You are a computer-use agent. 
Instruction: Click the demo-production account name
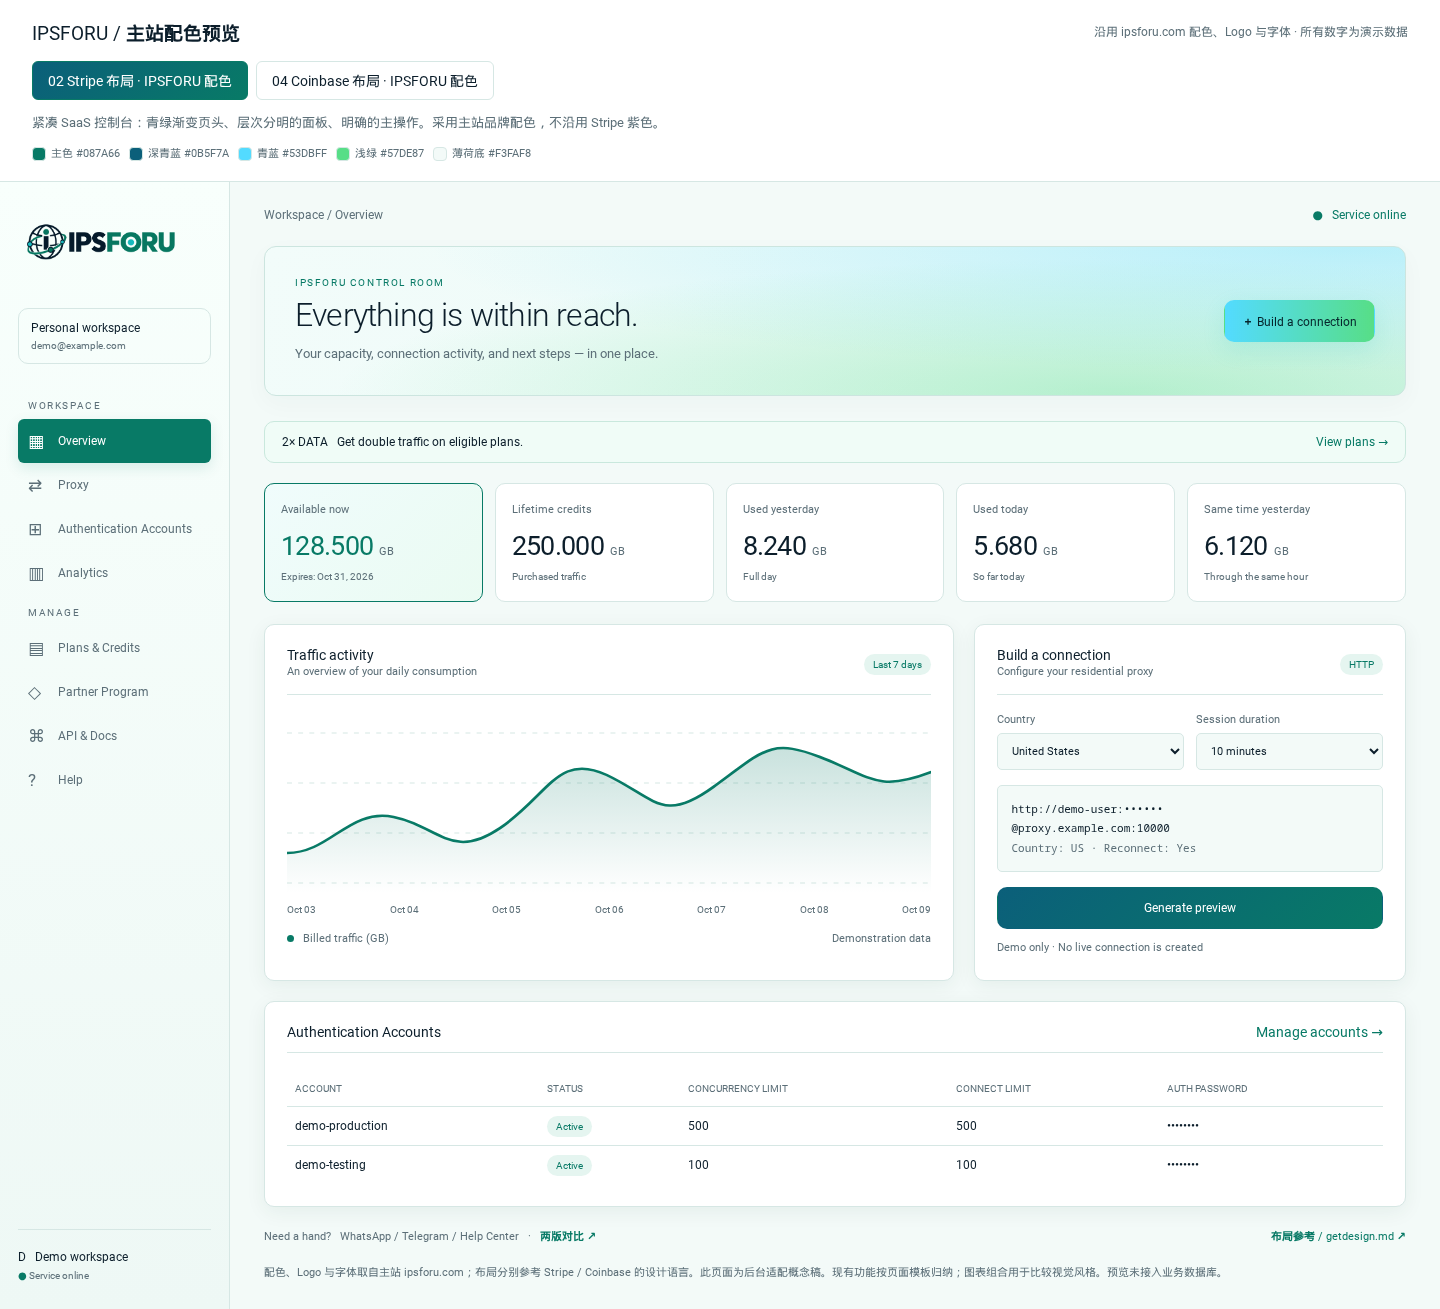coord(341,1126)
